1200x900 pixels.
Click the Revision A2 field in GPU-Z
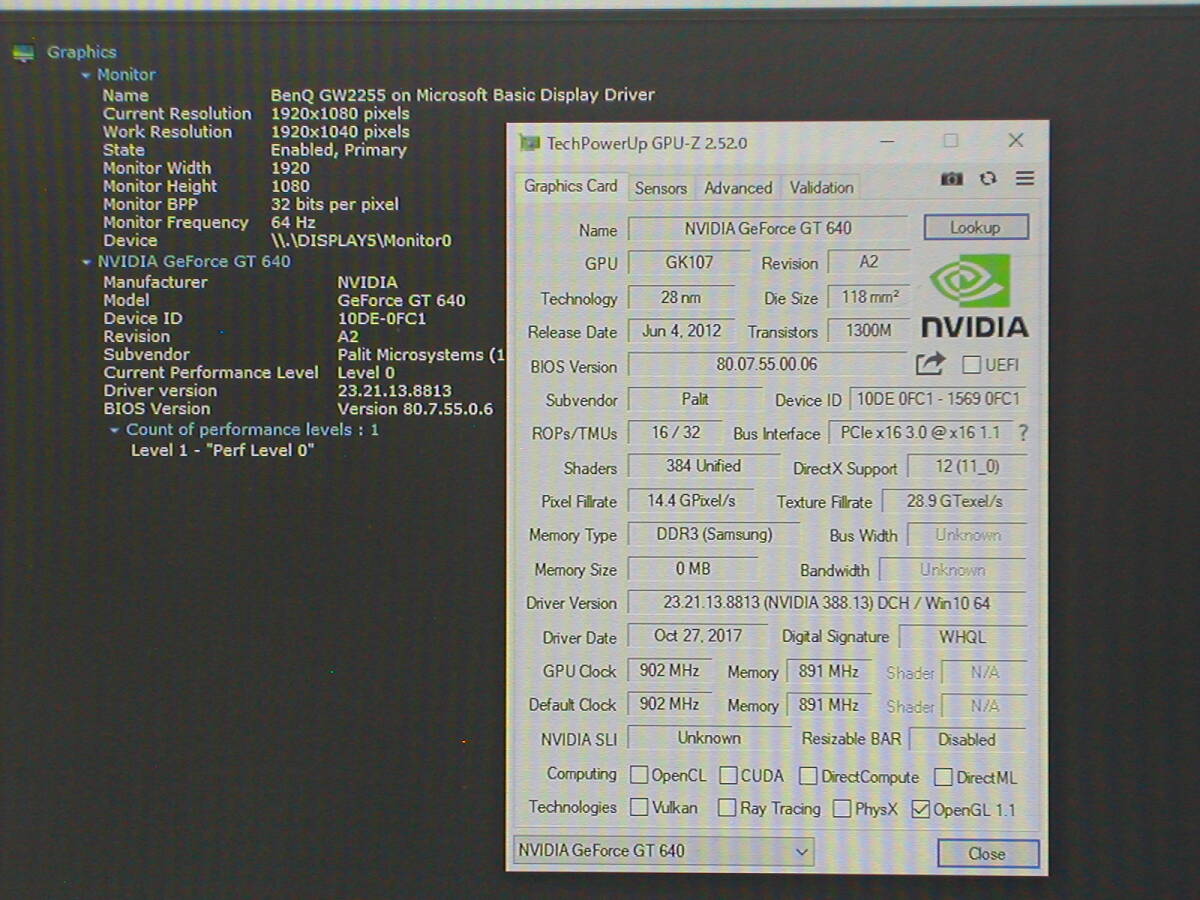[869, 263]
